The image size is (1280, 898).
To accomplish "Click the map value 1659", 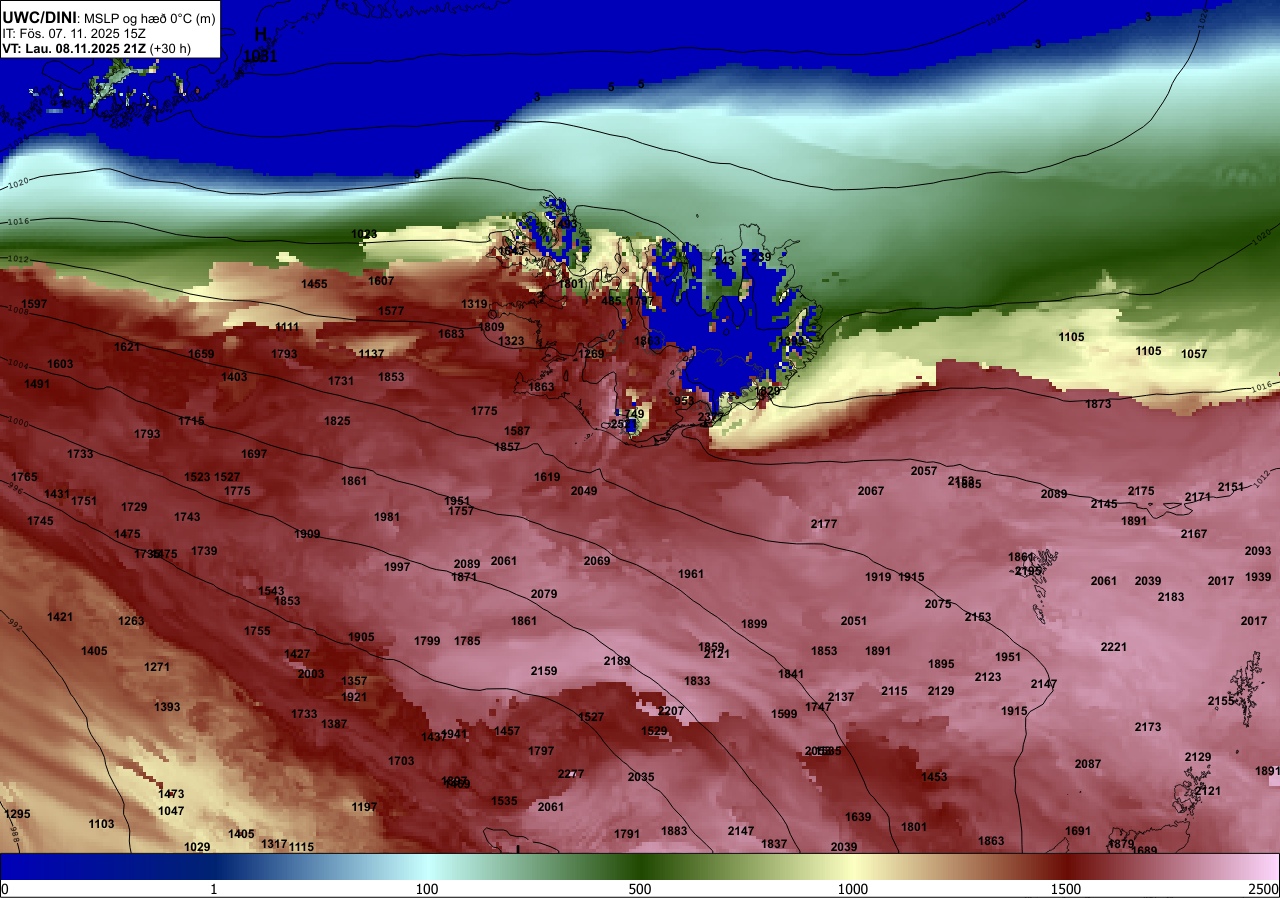I will click(201, 354).
